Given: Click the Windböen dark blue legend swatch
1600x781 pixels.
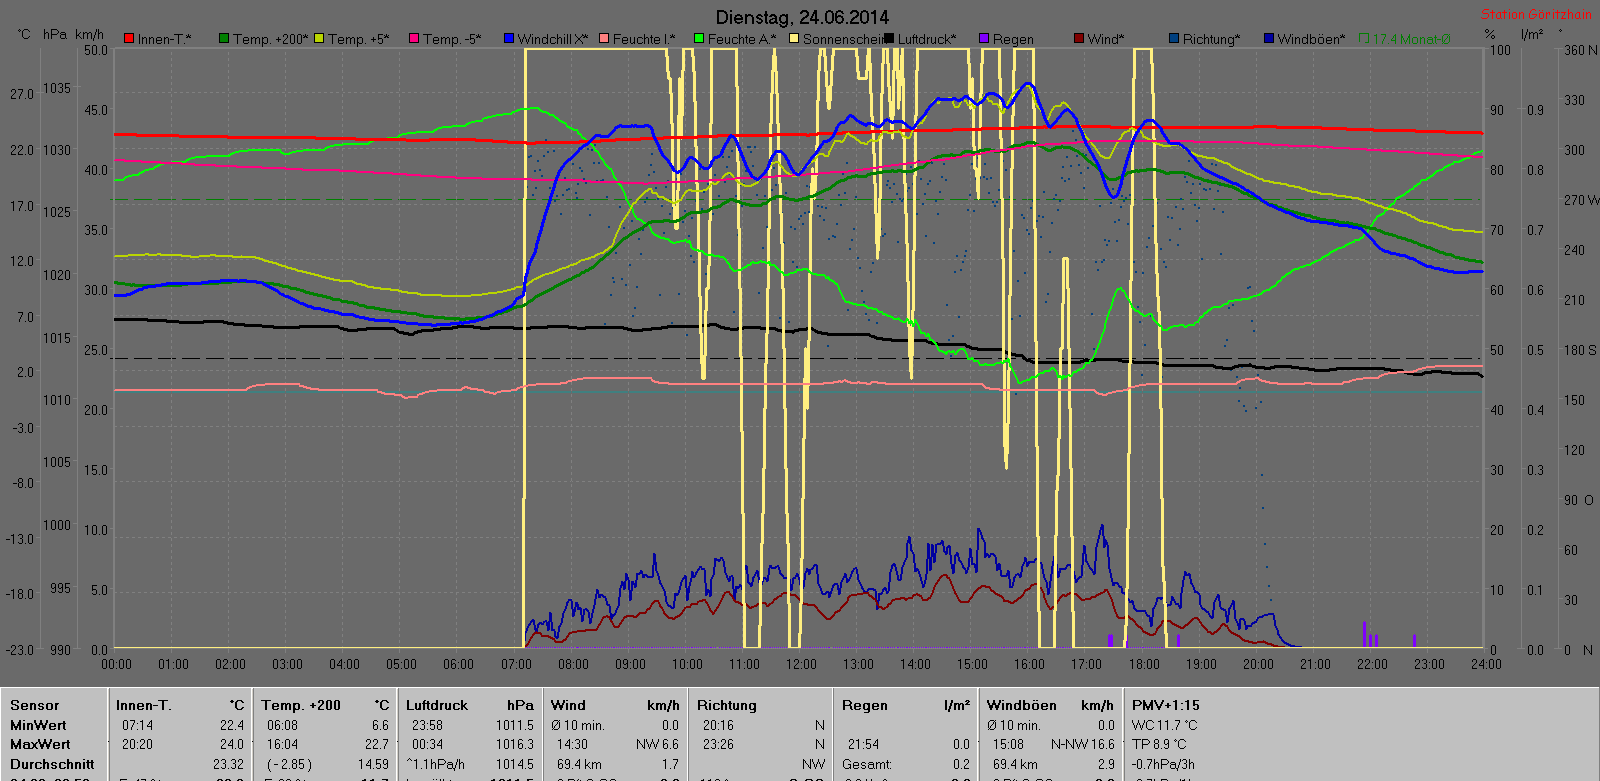Looking at the screenshot, I should pyautogui.click(x=1269, y=39).
